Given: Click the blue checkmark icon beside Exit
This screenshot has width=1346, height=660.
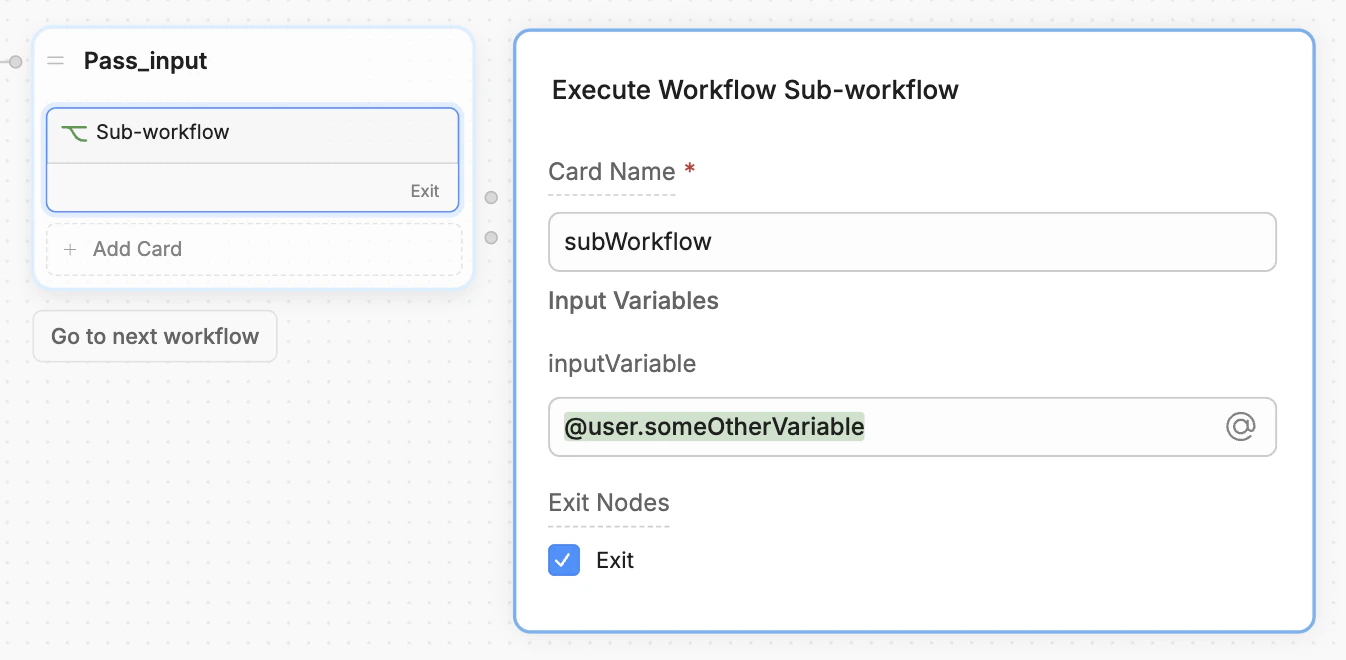Looking at the screenshot, I should click(x=563, y=560).
